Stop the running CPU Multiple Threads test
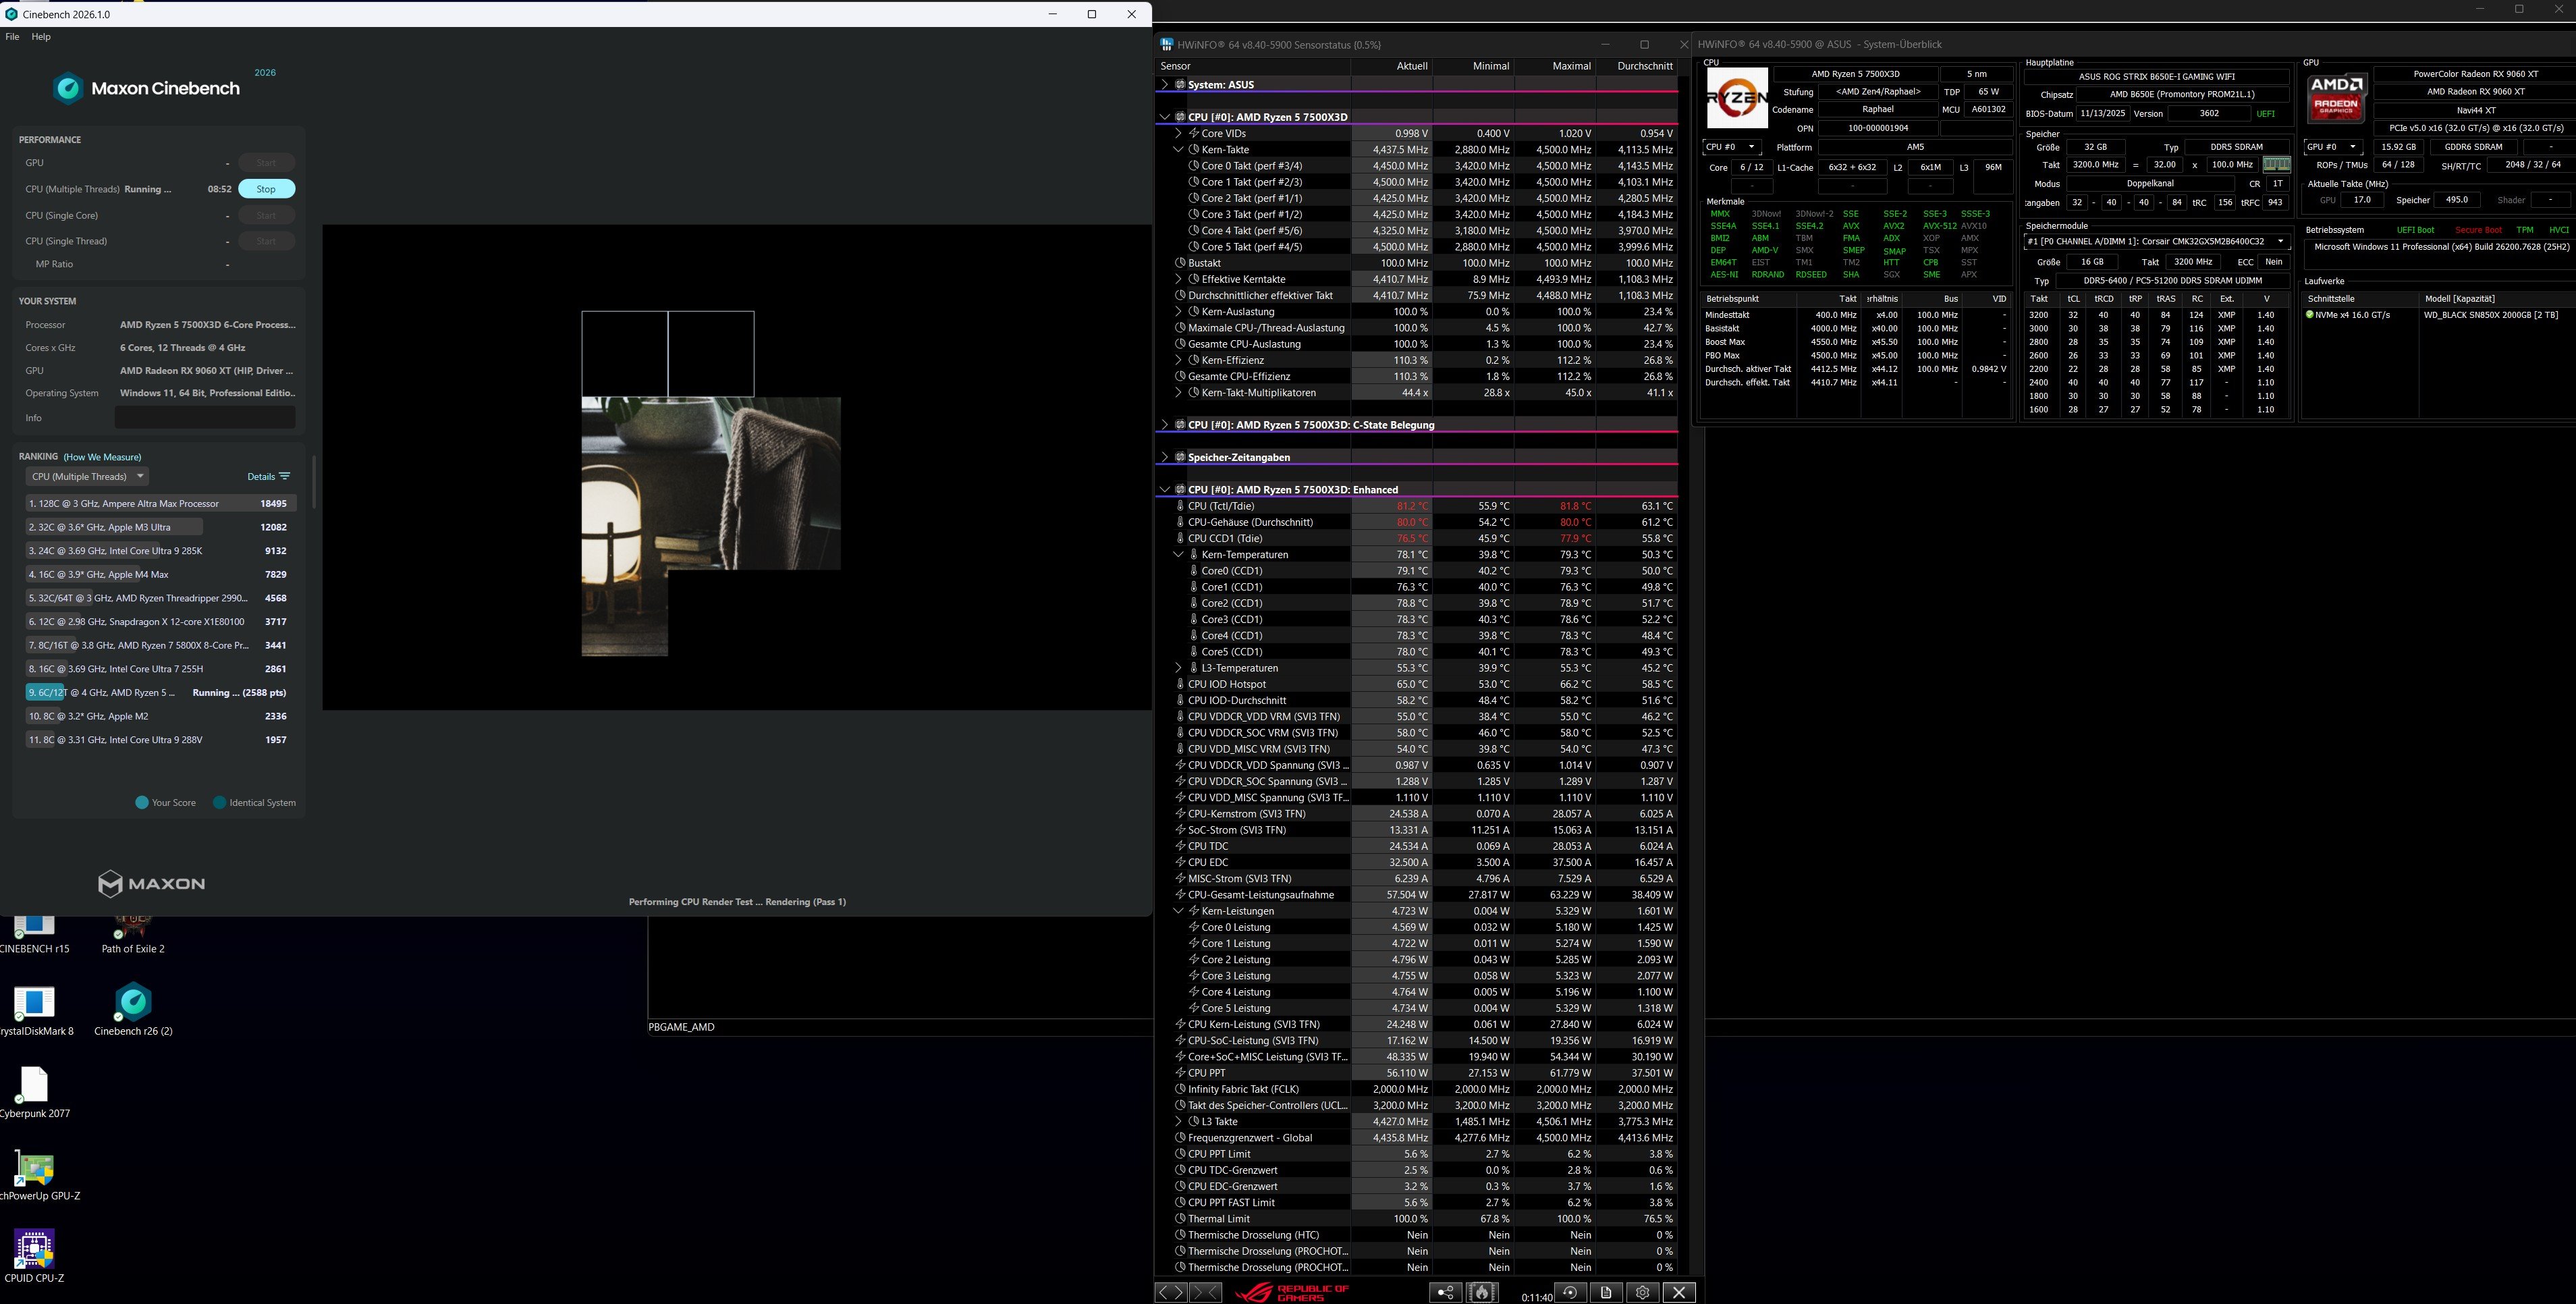Image resolution: width=2576 pixels, height=1304 pixels. [x=266, y=189]
